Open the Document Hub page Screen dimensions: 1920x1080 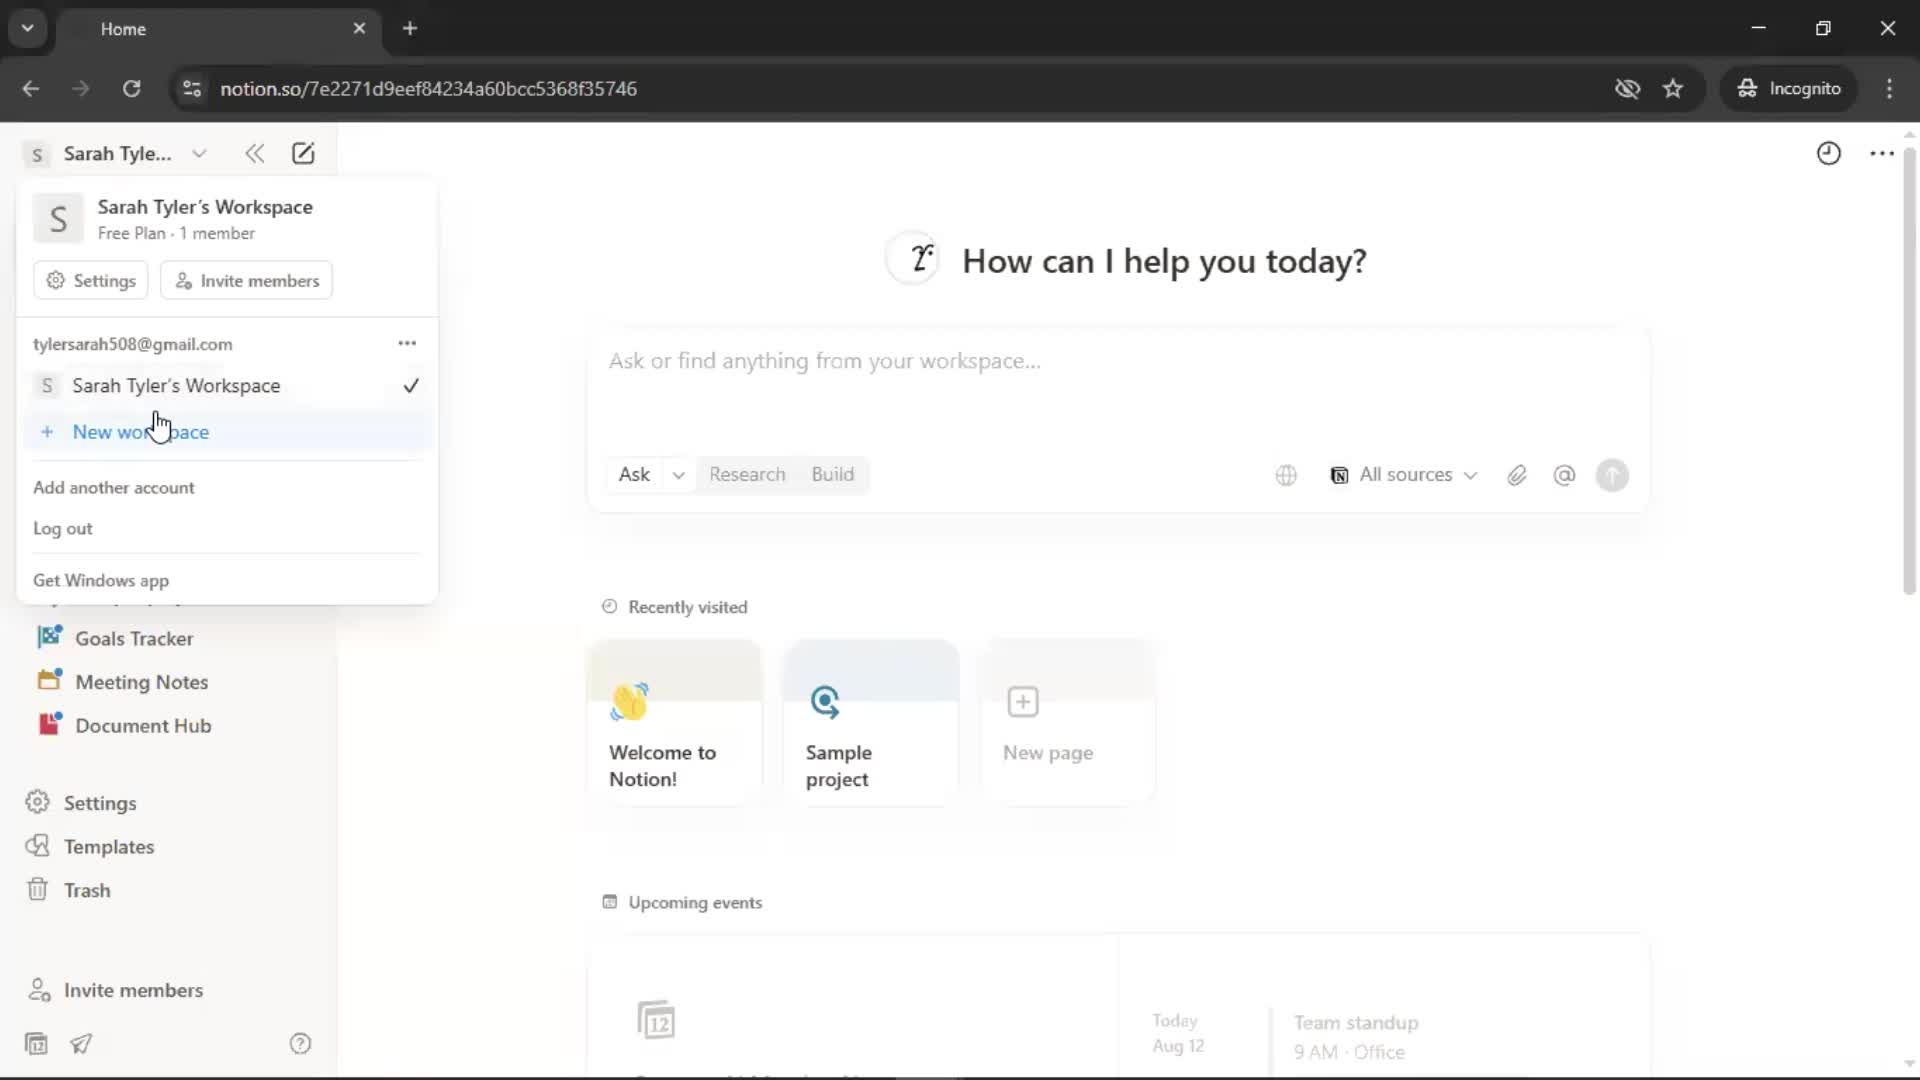(x=143, y=726)
